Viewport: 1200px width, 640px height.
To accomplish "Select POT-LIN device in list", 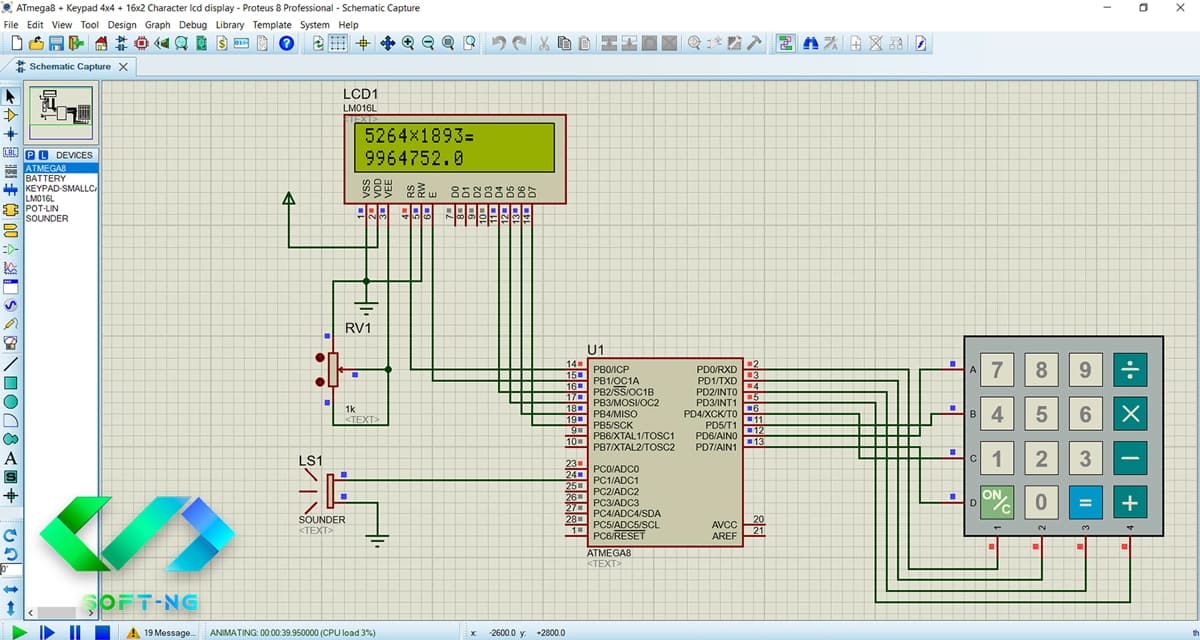I will pos(61,208).
